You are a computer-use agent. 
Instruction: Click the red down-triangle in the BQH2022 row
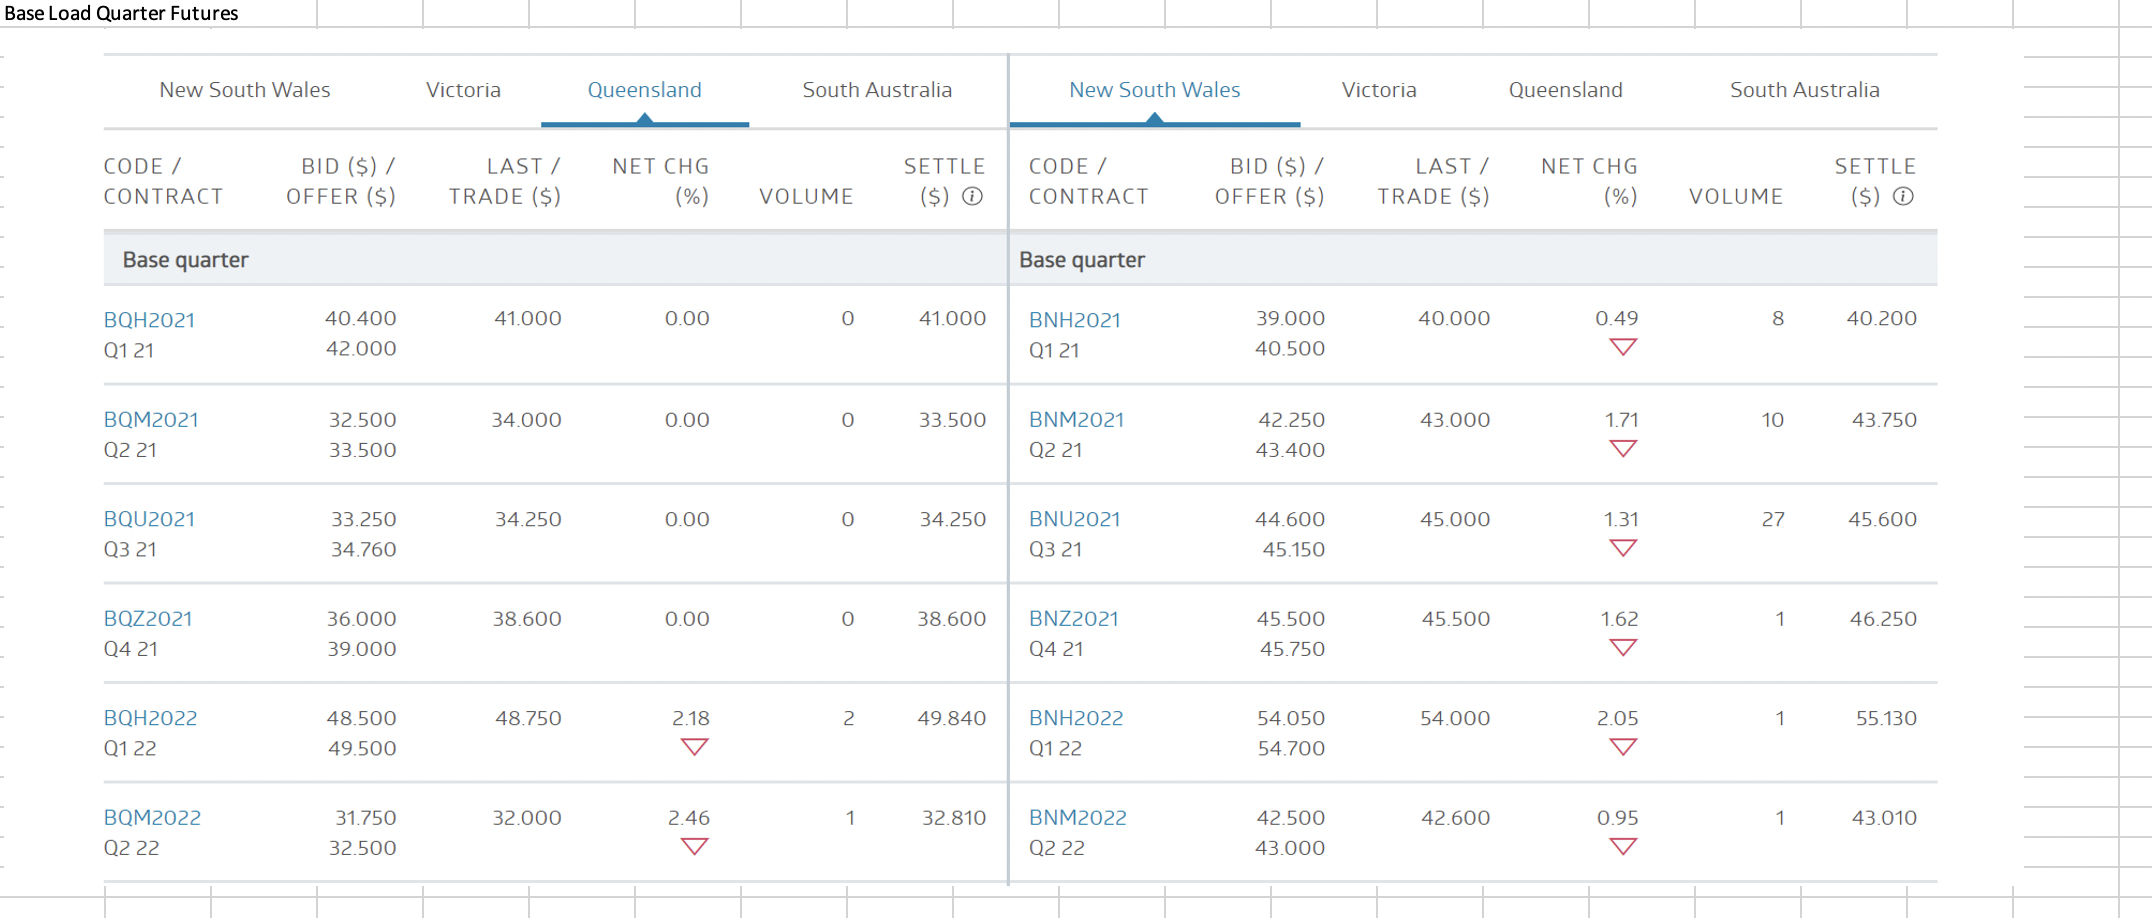(694, 747)
